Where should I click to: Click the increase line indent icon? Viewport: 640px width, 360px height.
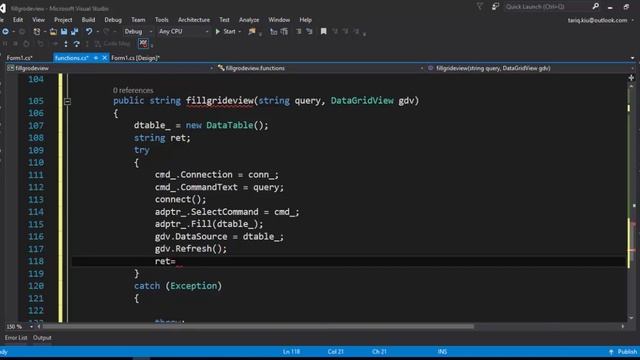(x=284, y=31)
